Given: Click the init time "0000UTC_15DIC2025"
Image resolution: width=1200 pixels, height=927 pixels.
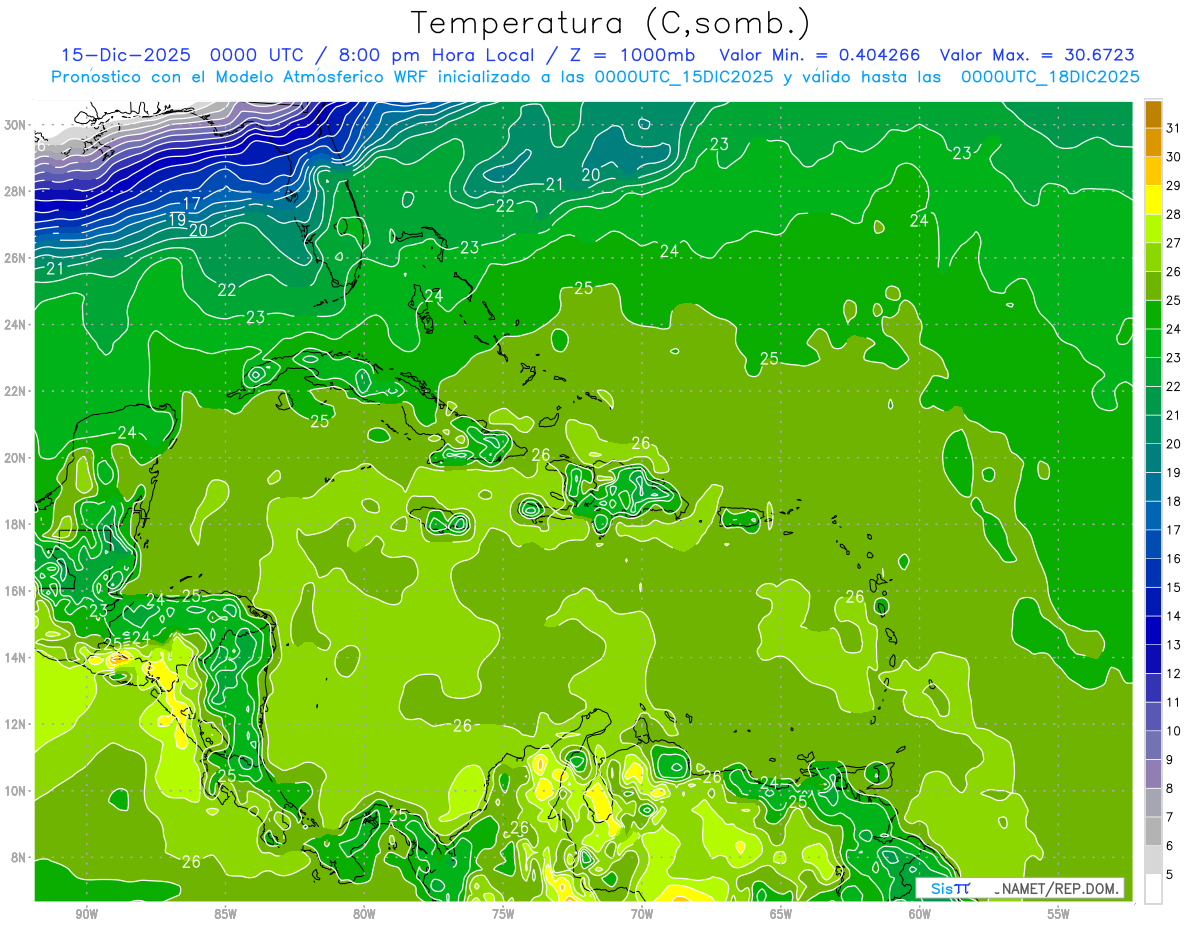Looking at the screenshot, I should [x=684, y=77].
